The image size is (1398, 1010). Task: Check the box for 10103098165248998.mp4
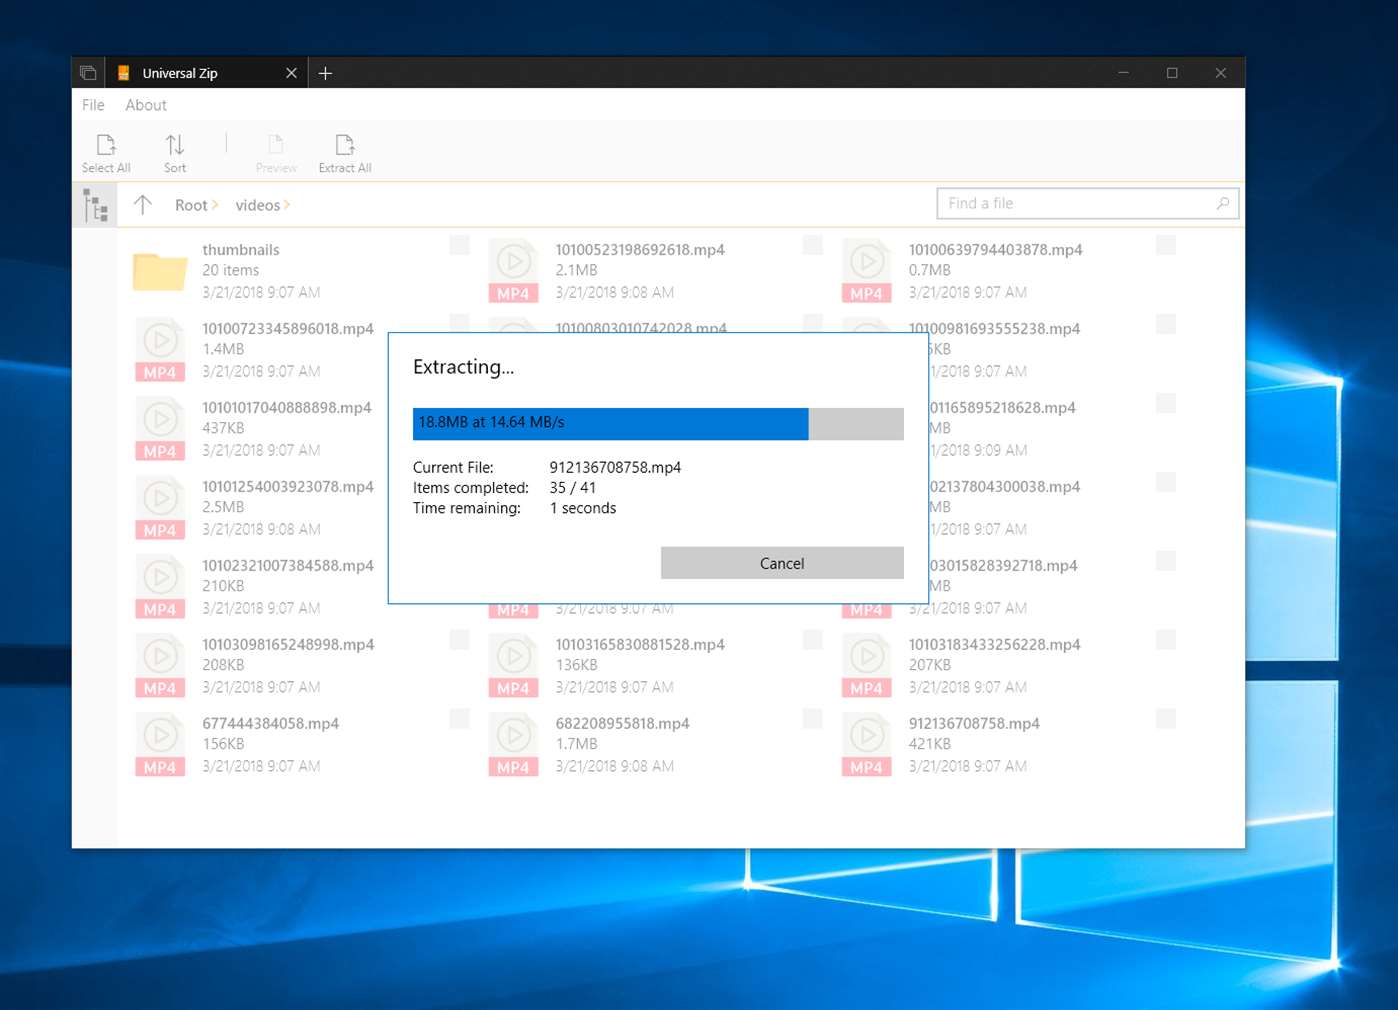tap(460, 640)
